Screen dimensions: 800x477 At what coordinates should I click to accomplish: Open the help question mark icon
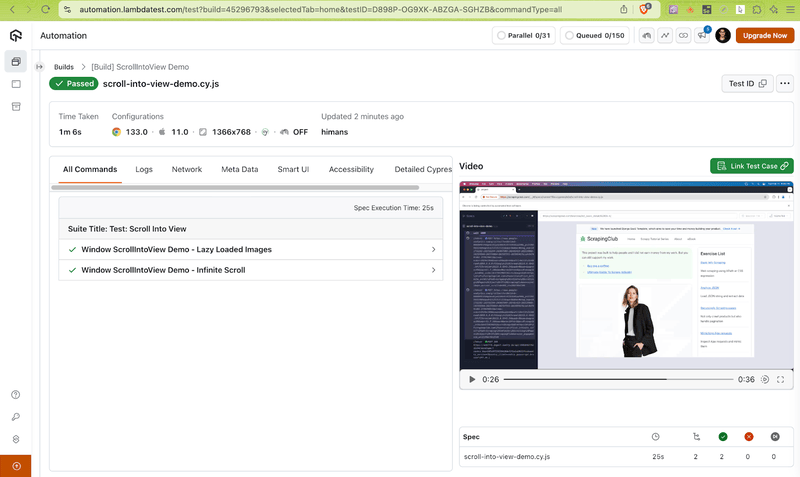pyautogui.click(x=16, y=394)
